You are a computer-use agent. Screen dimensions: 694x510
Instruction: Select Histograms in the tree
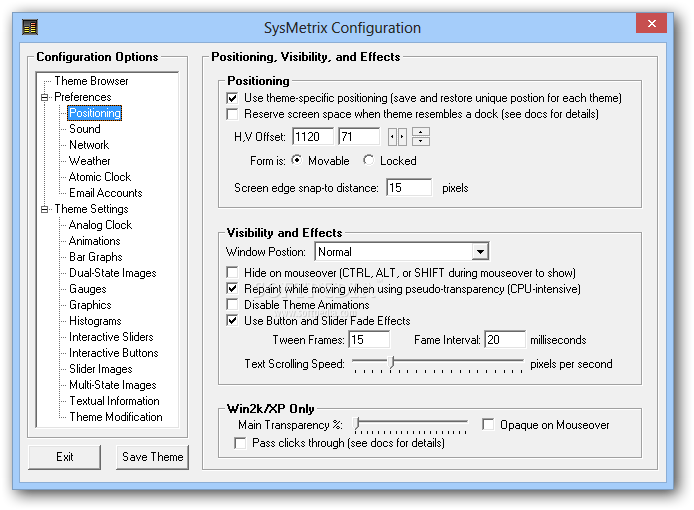click(95, 321)
